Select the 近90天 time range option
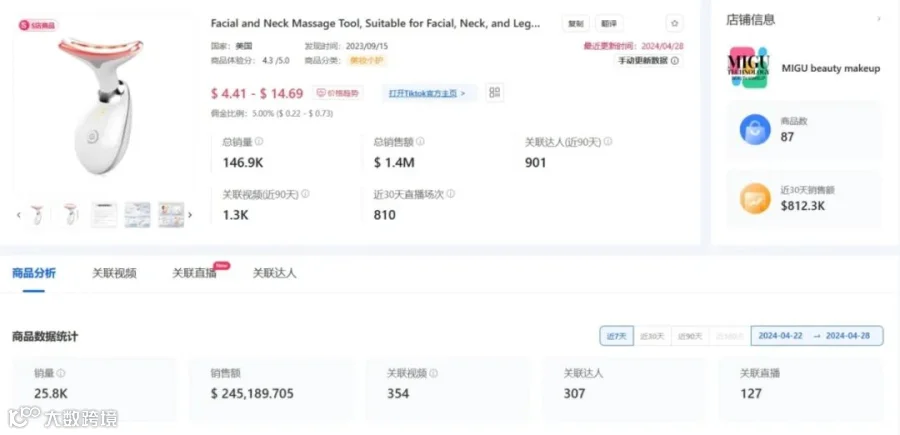The height and width of the screenshot is (435, 900). click(x=690, y=336)
